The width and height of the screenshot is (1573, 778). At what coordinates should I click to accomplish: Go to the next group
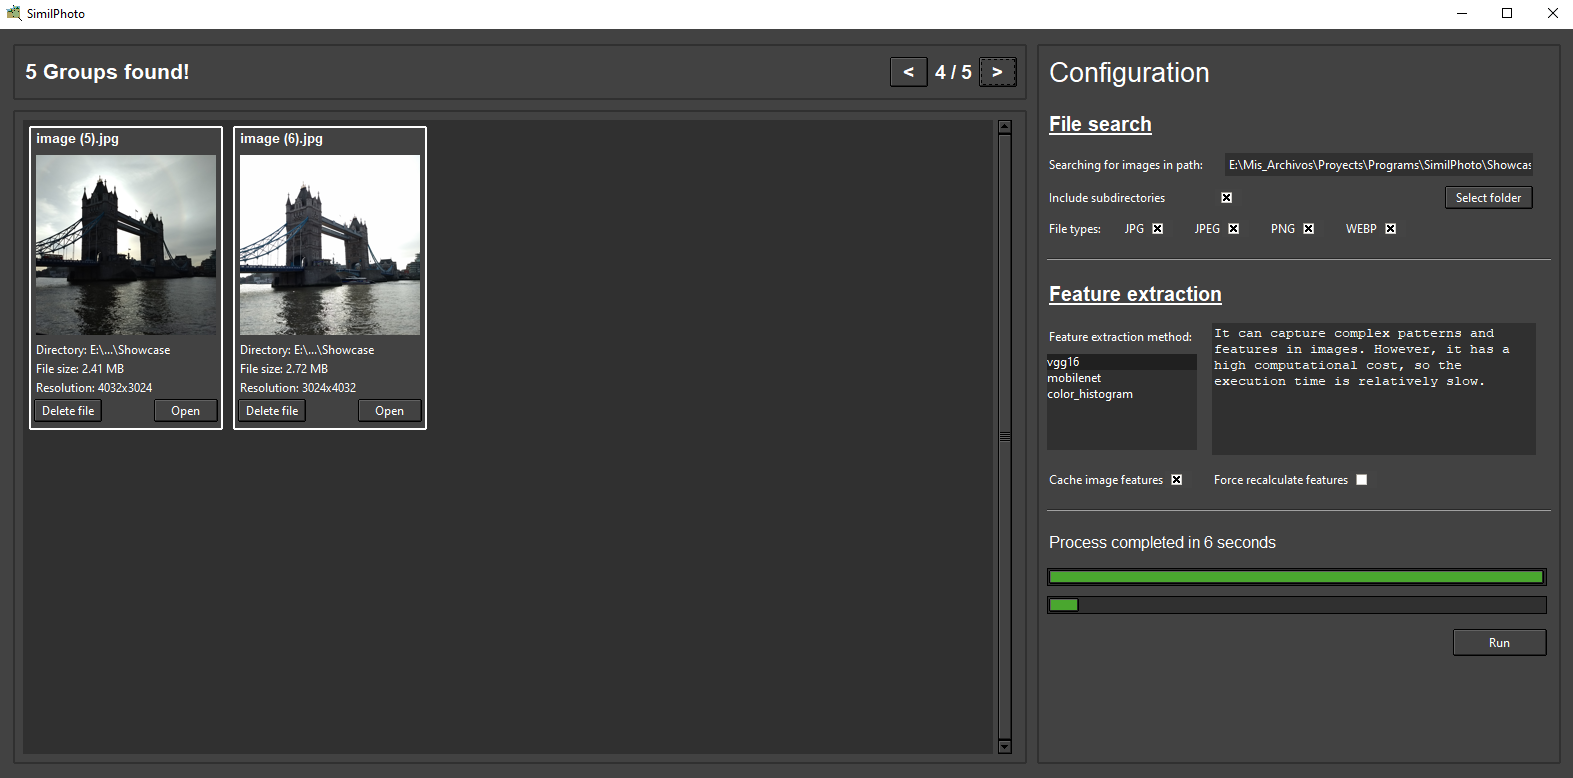(x=997, y=72)
